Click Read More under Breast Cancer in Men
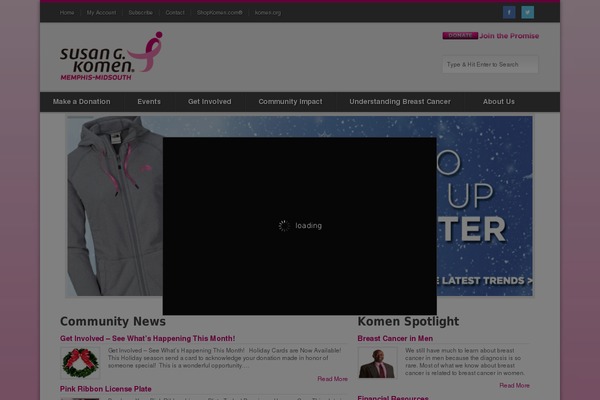This screenshot has height=400, width=600. coord(515,385)
